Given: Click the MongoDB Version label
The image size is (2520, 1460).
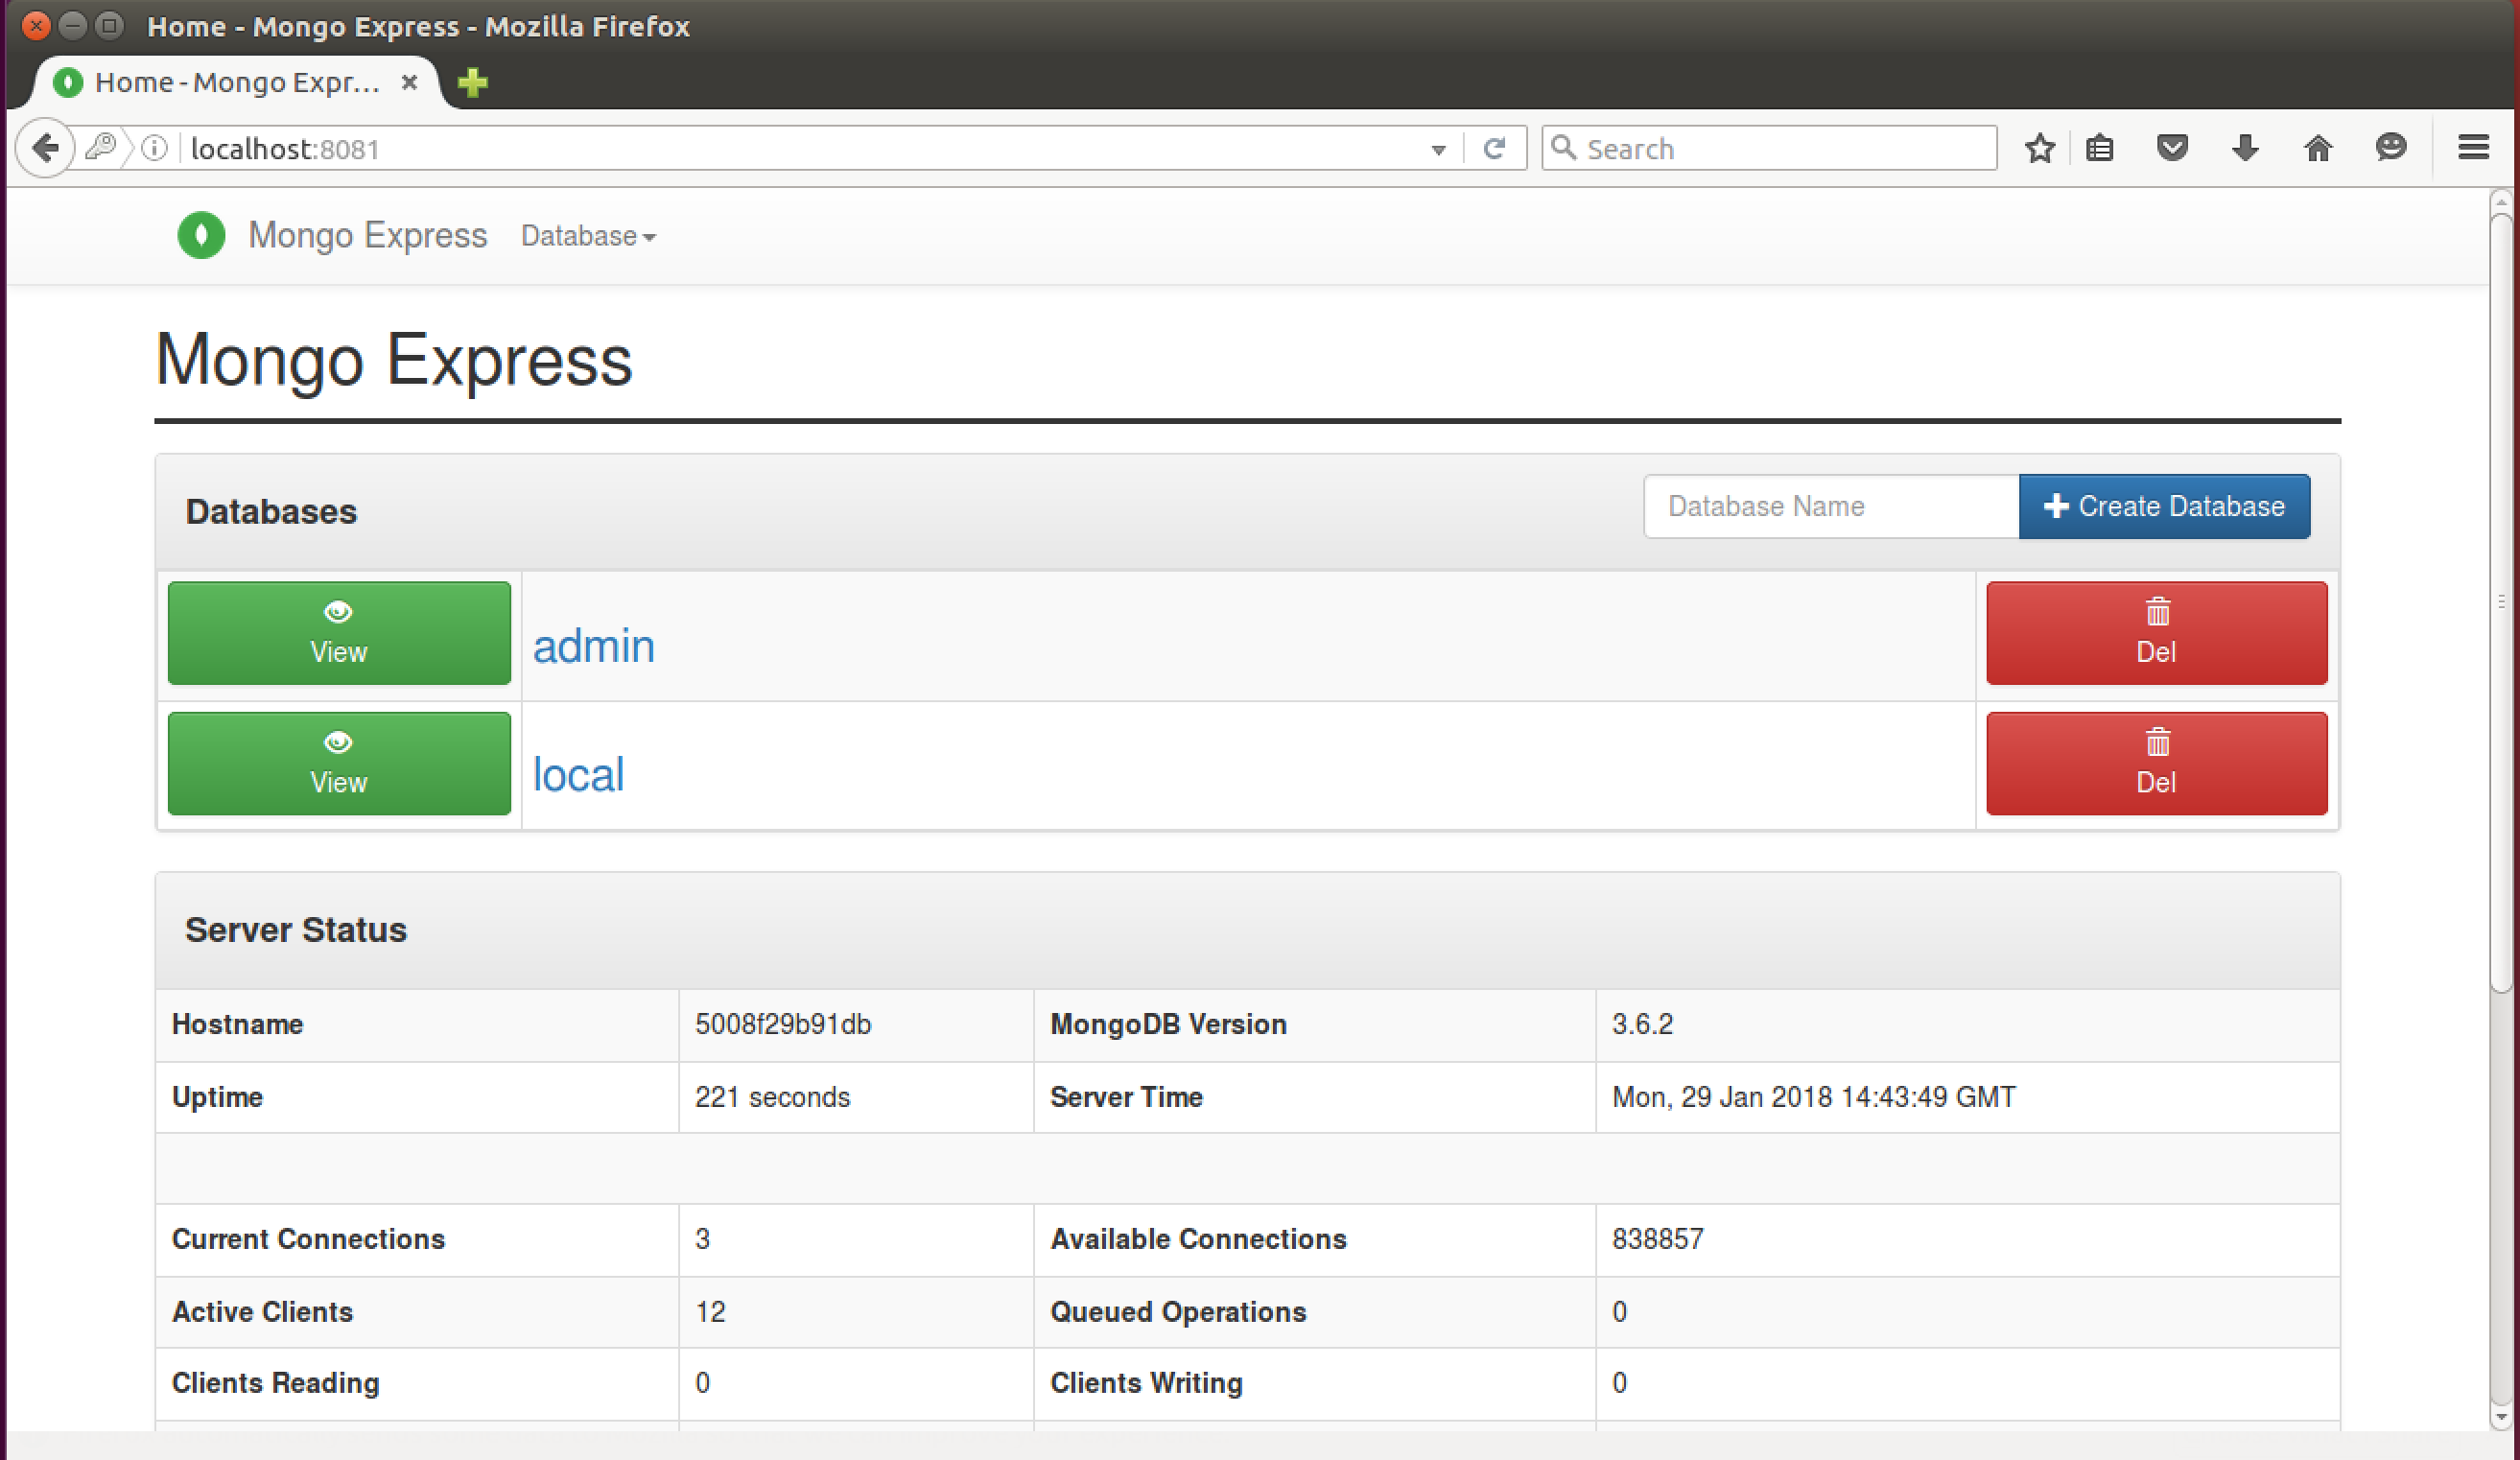Looking at the screenshot, I should point(1168,1024).
